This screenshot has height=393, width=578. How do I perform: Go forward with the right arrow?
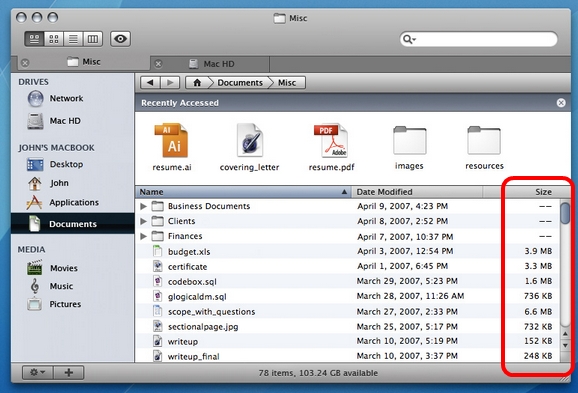coord(170,83)
